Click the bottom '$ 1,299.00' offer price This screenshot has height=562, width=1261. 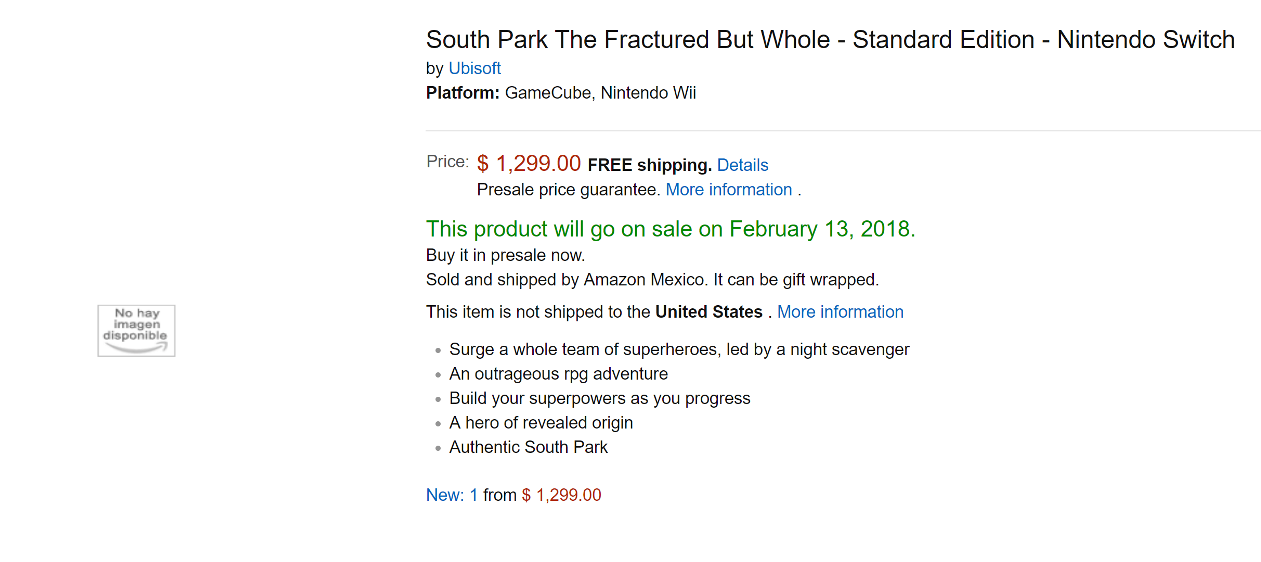(x=562, y=495)
